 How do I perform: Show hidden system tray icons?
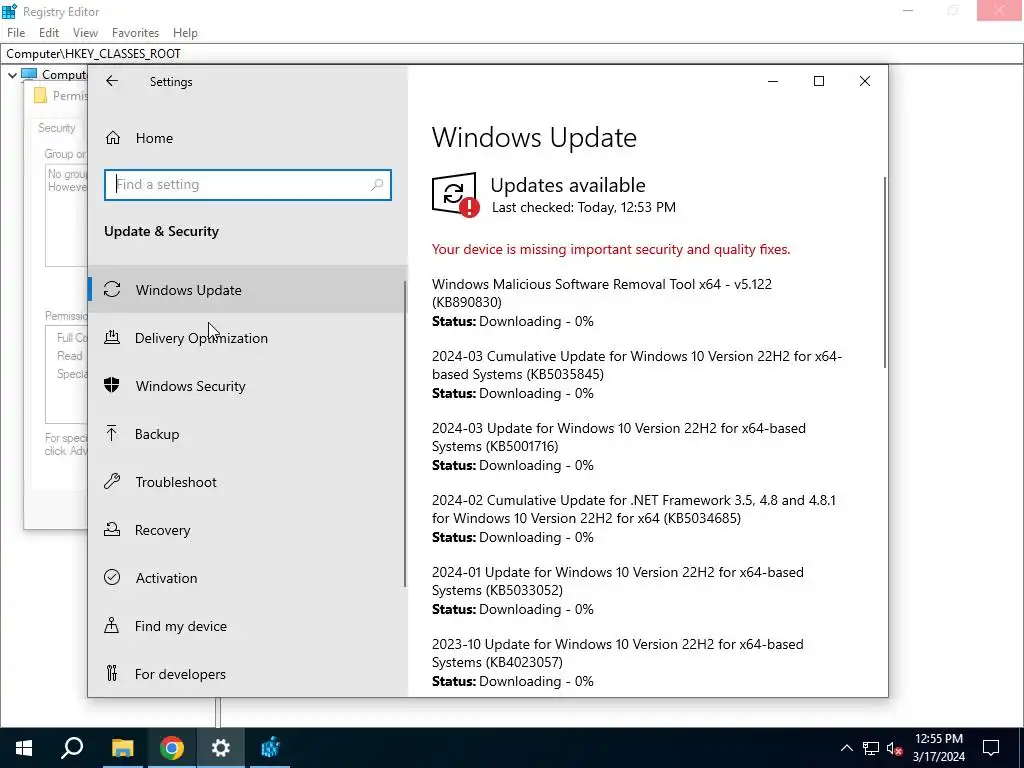[846, 748]
